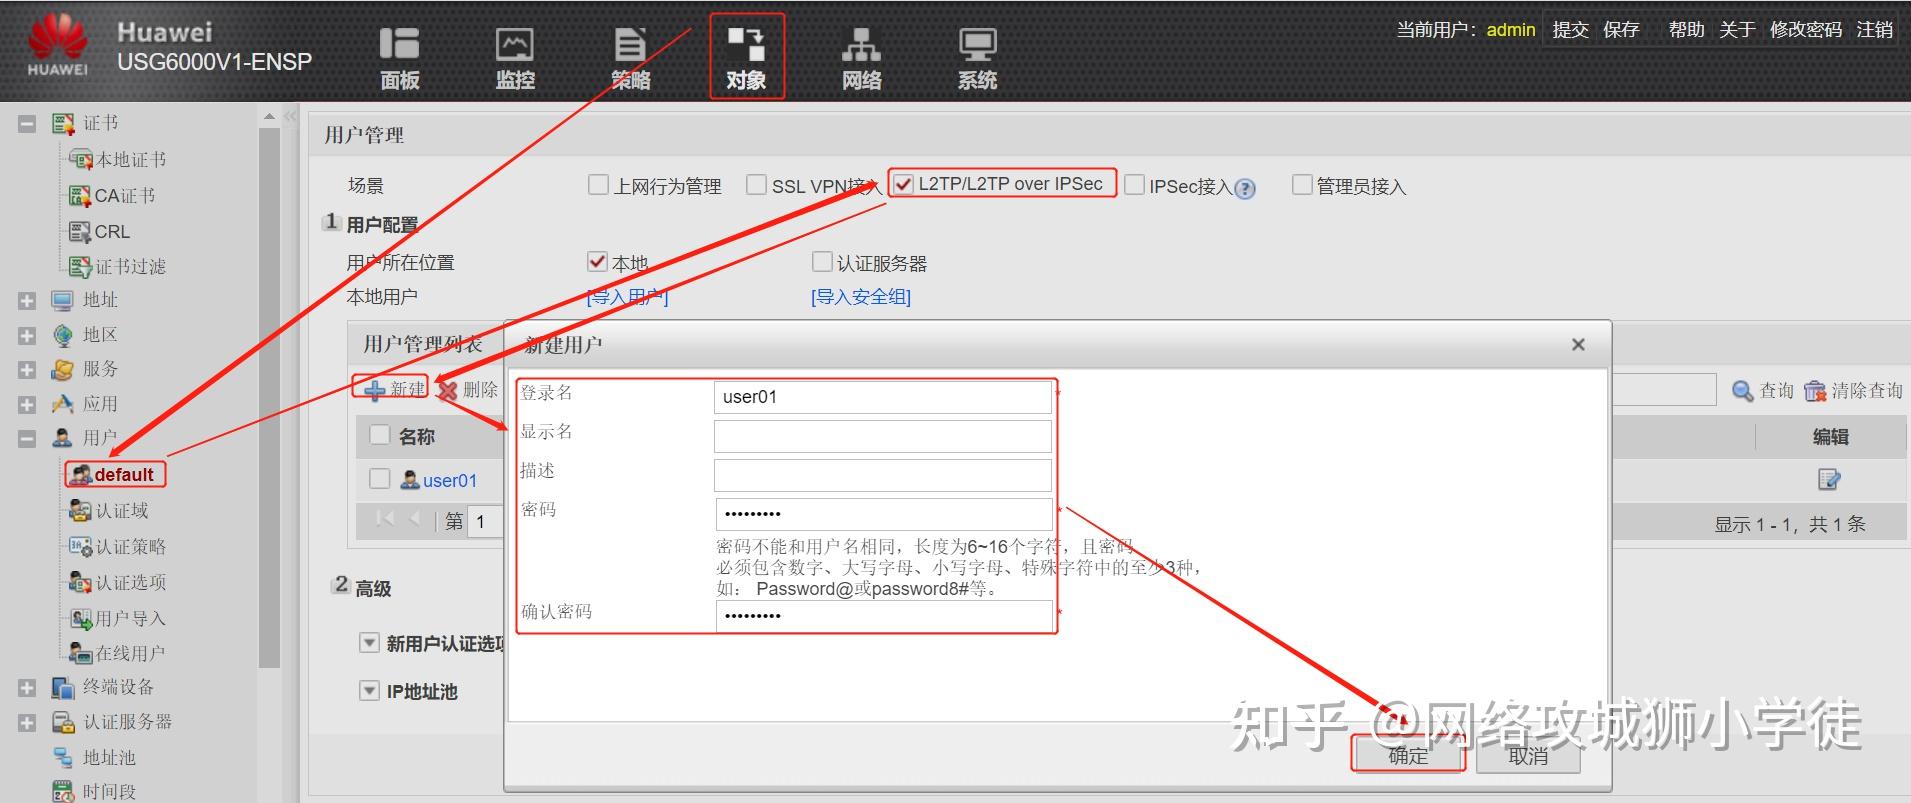Click the 显示名 input field
The image size is (1911, 803).
[x=882, y=436]
